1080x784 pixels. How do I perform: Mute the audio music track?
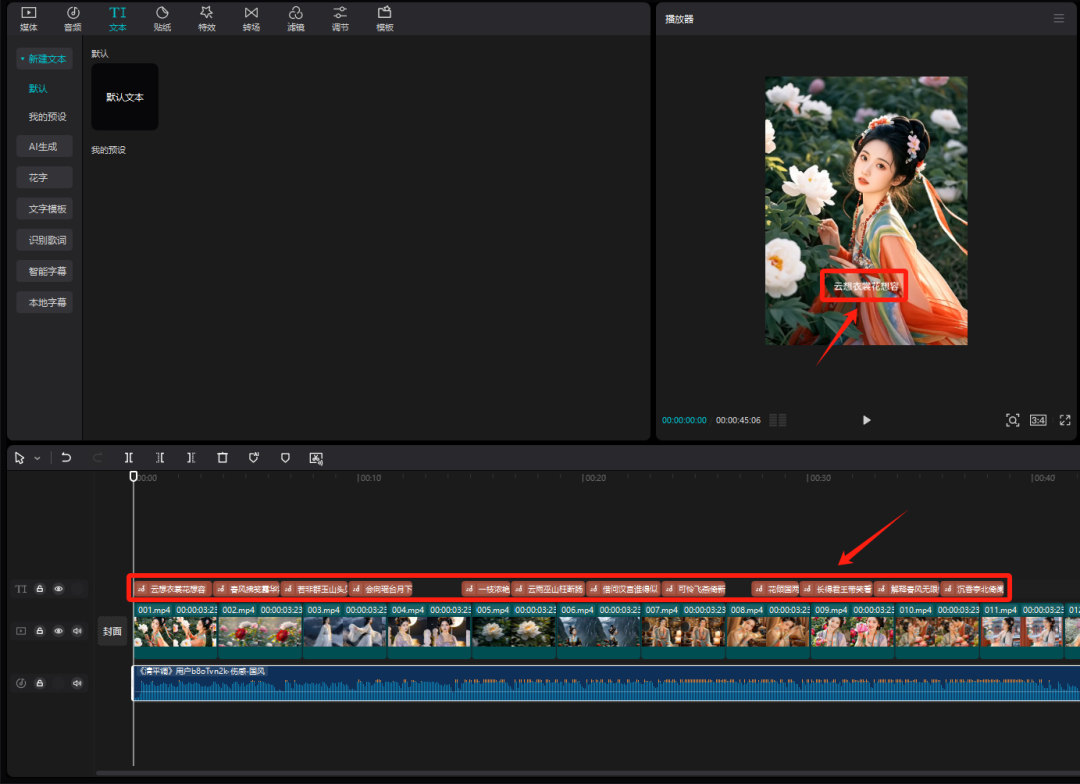pos(77,683)
